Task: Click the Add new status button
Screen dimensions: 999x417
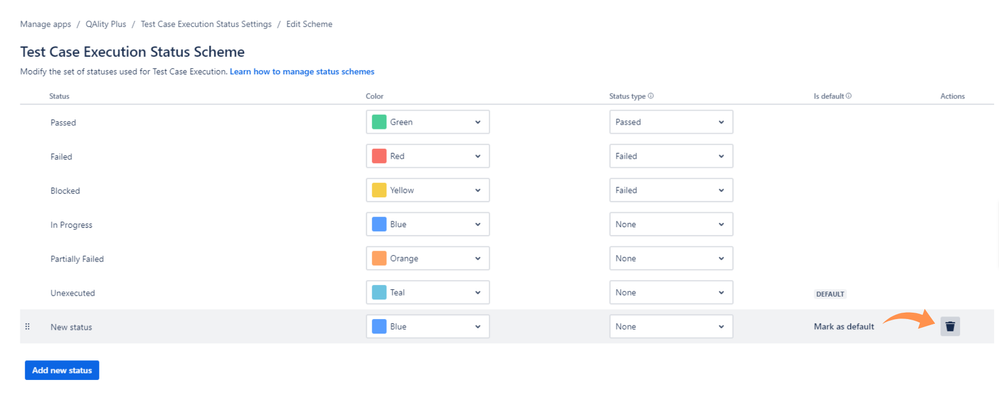Action: click(x=62, y=371)
